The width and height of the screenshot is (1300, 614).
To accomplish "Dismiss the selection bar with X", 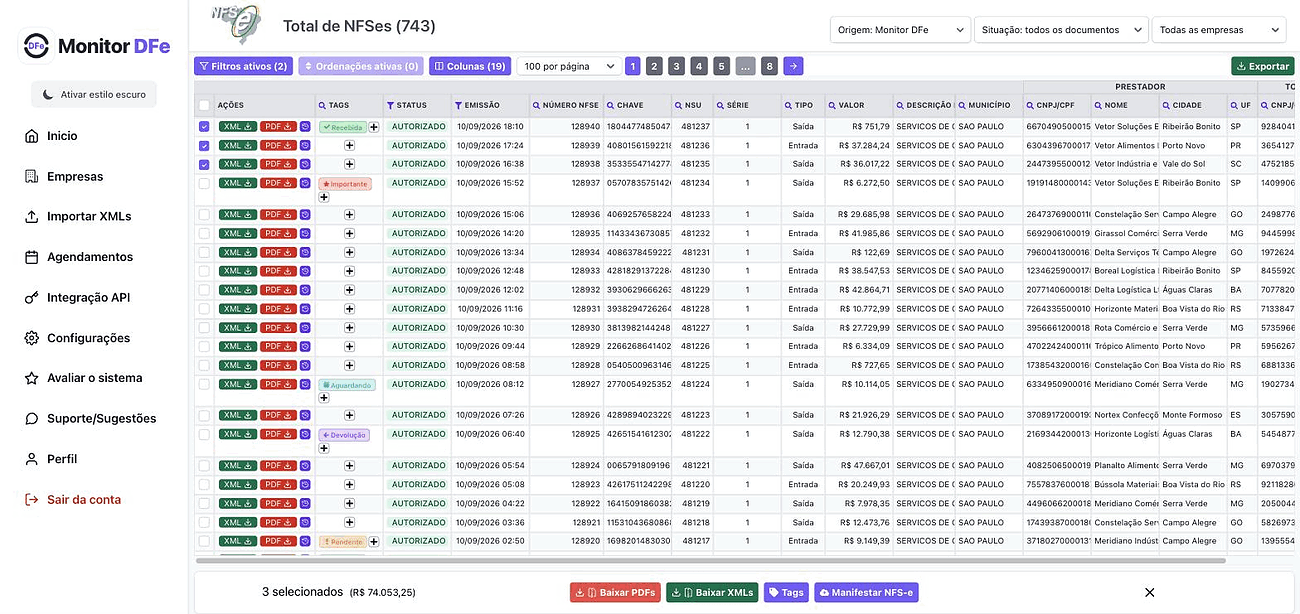I will (x=1149, y=592).
